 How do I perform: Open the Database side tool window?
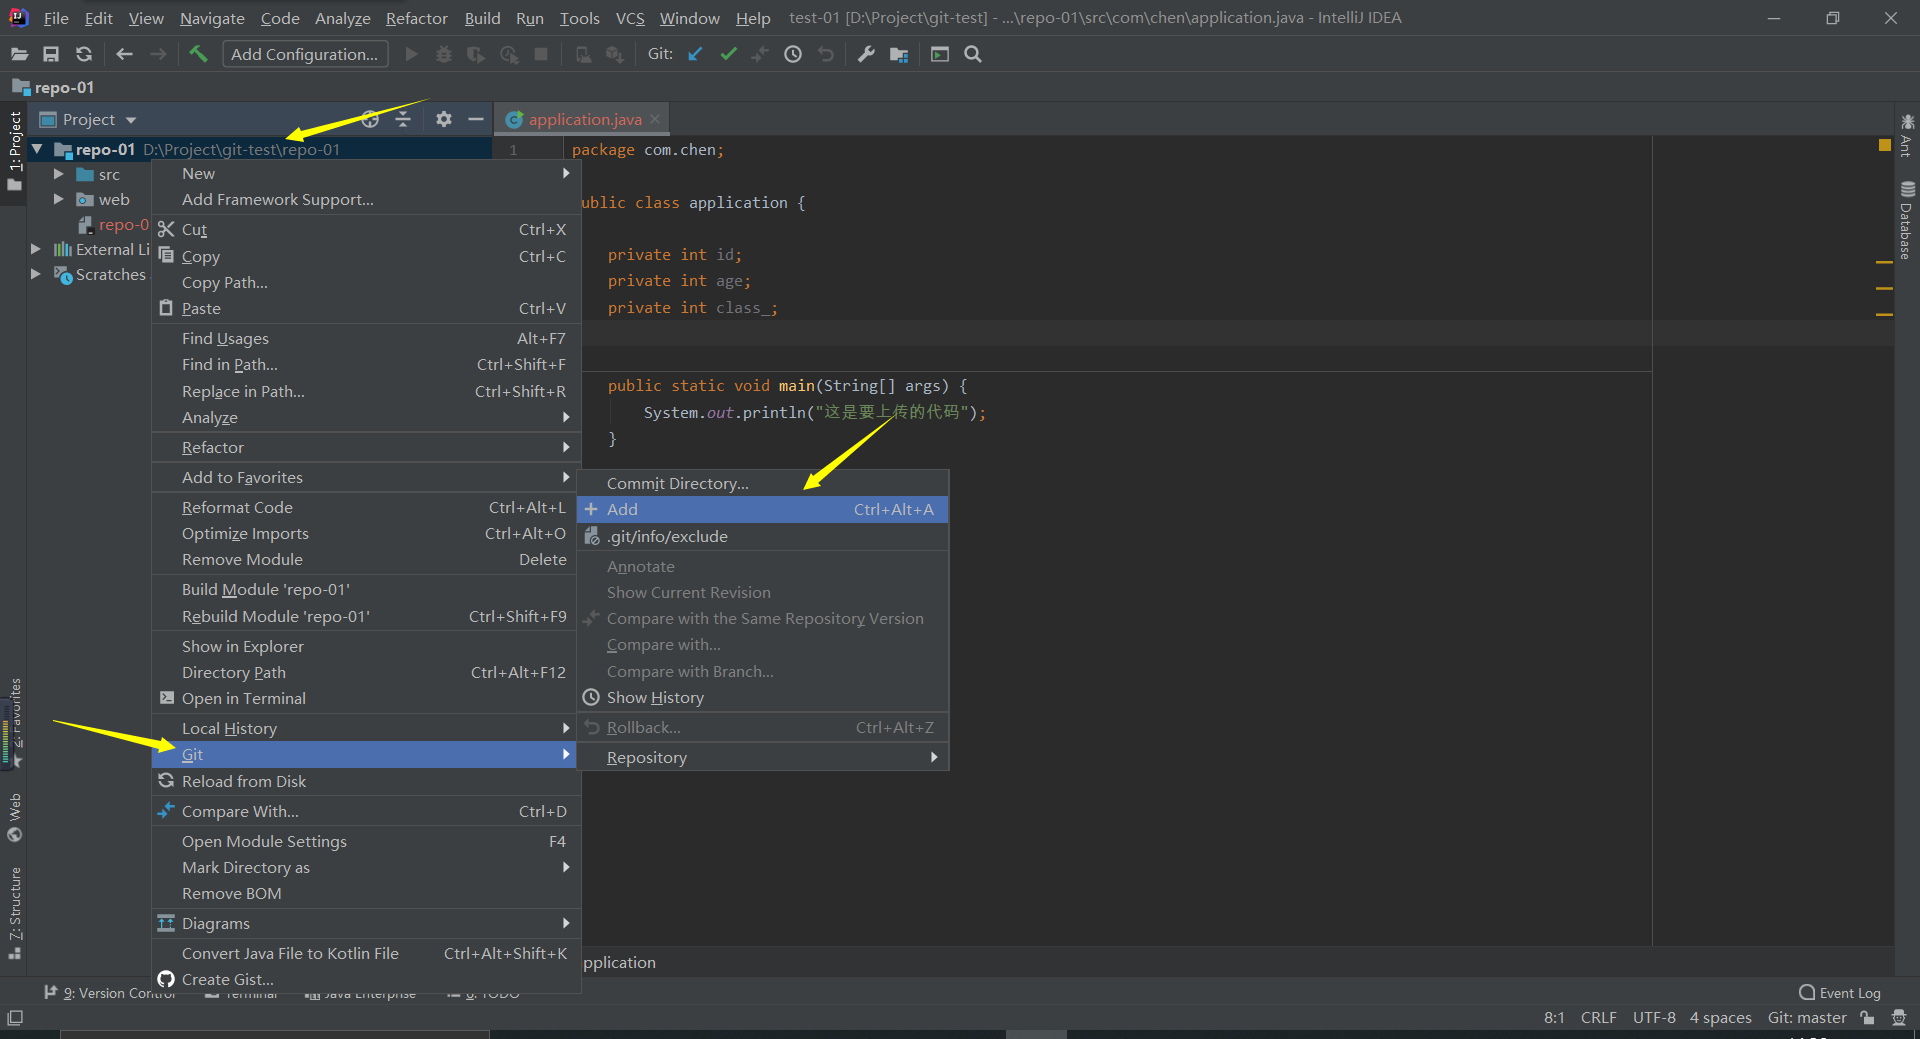pyautogui.click(x=1907, y=220)
